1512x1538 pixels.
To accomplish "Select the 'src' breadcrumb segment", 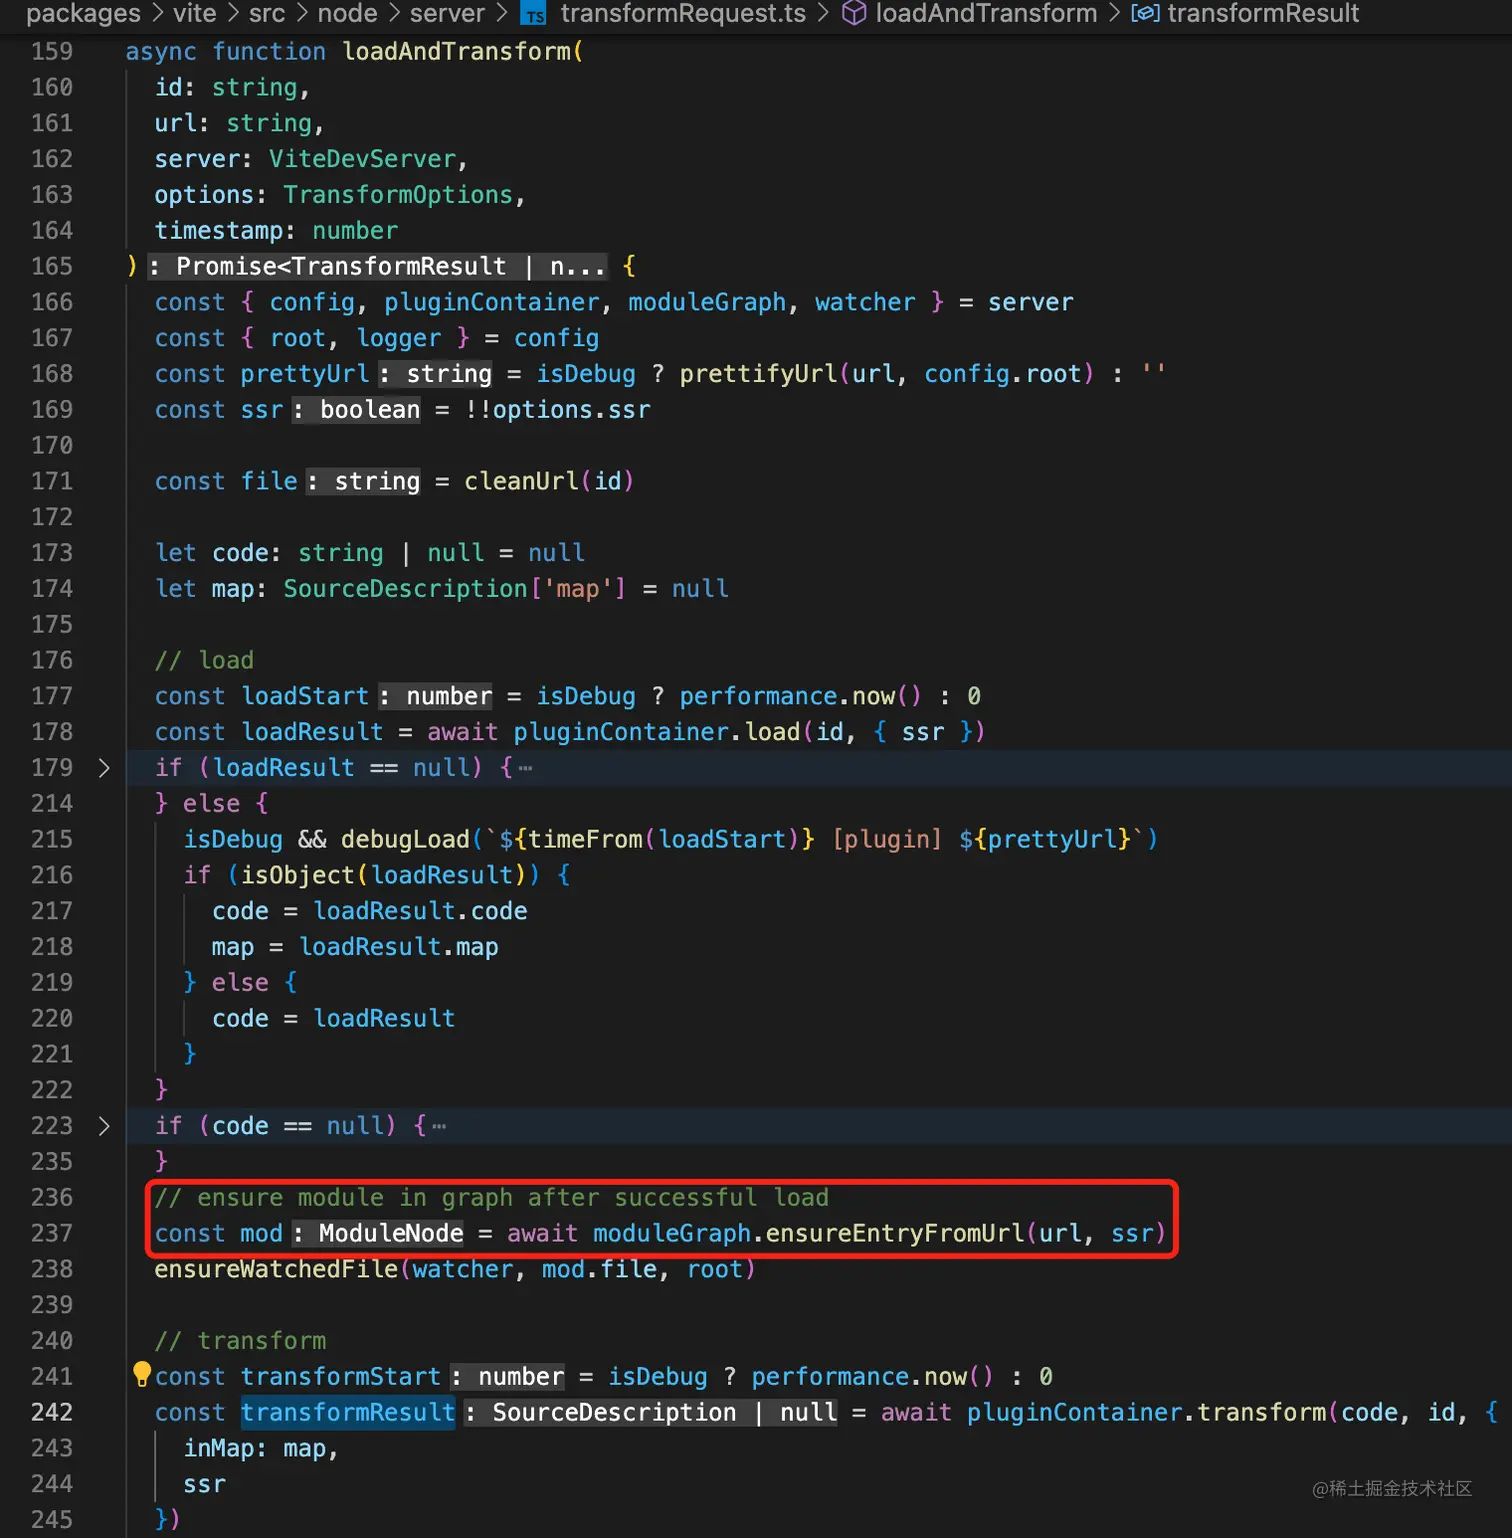I will (267, 13).
